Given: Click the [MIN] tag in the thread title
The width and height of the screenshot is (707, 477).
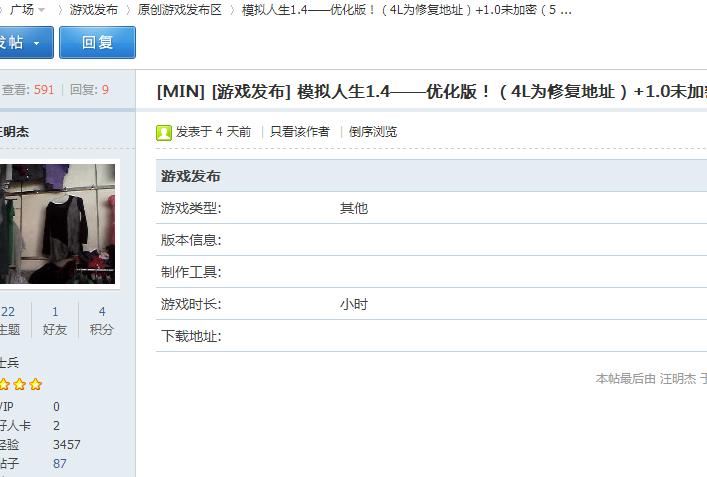Looking at the screenshot, I should click(x=181, y=92).
